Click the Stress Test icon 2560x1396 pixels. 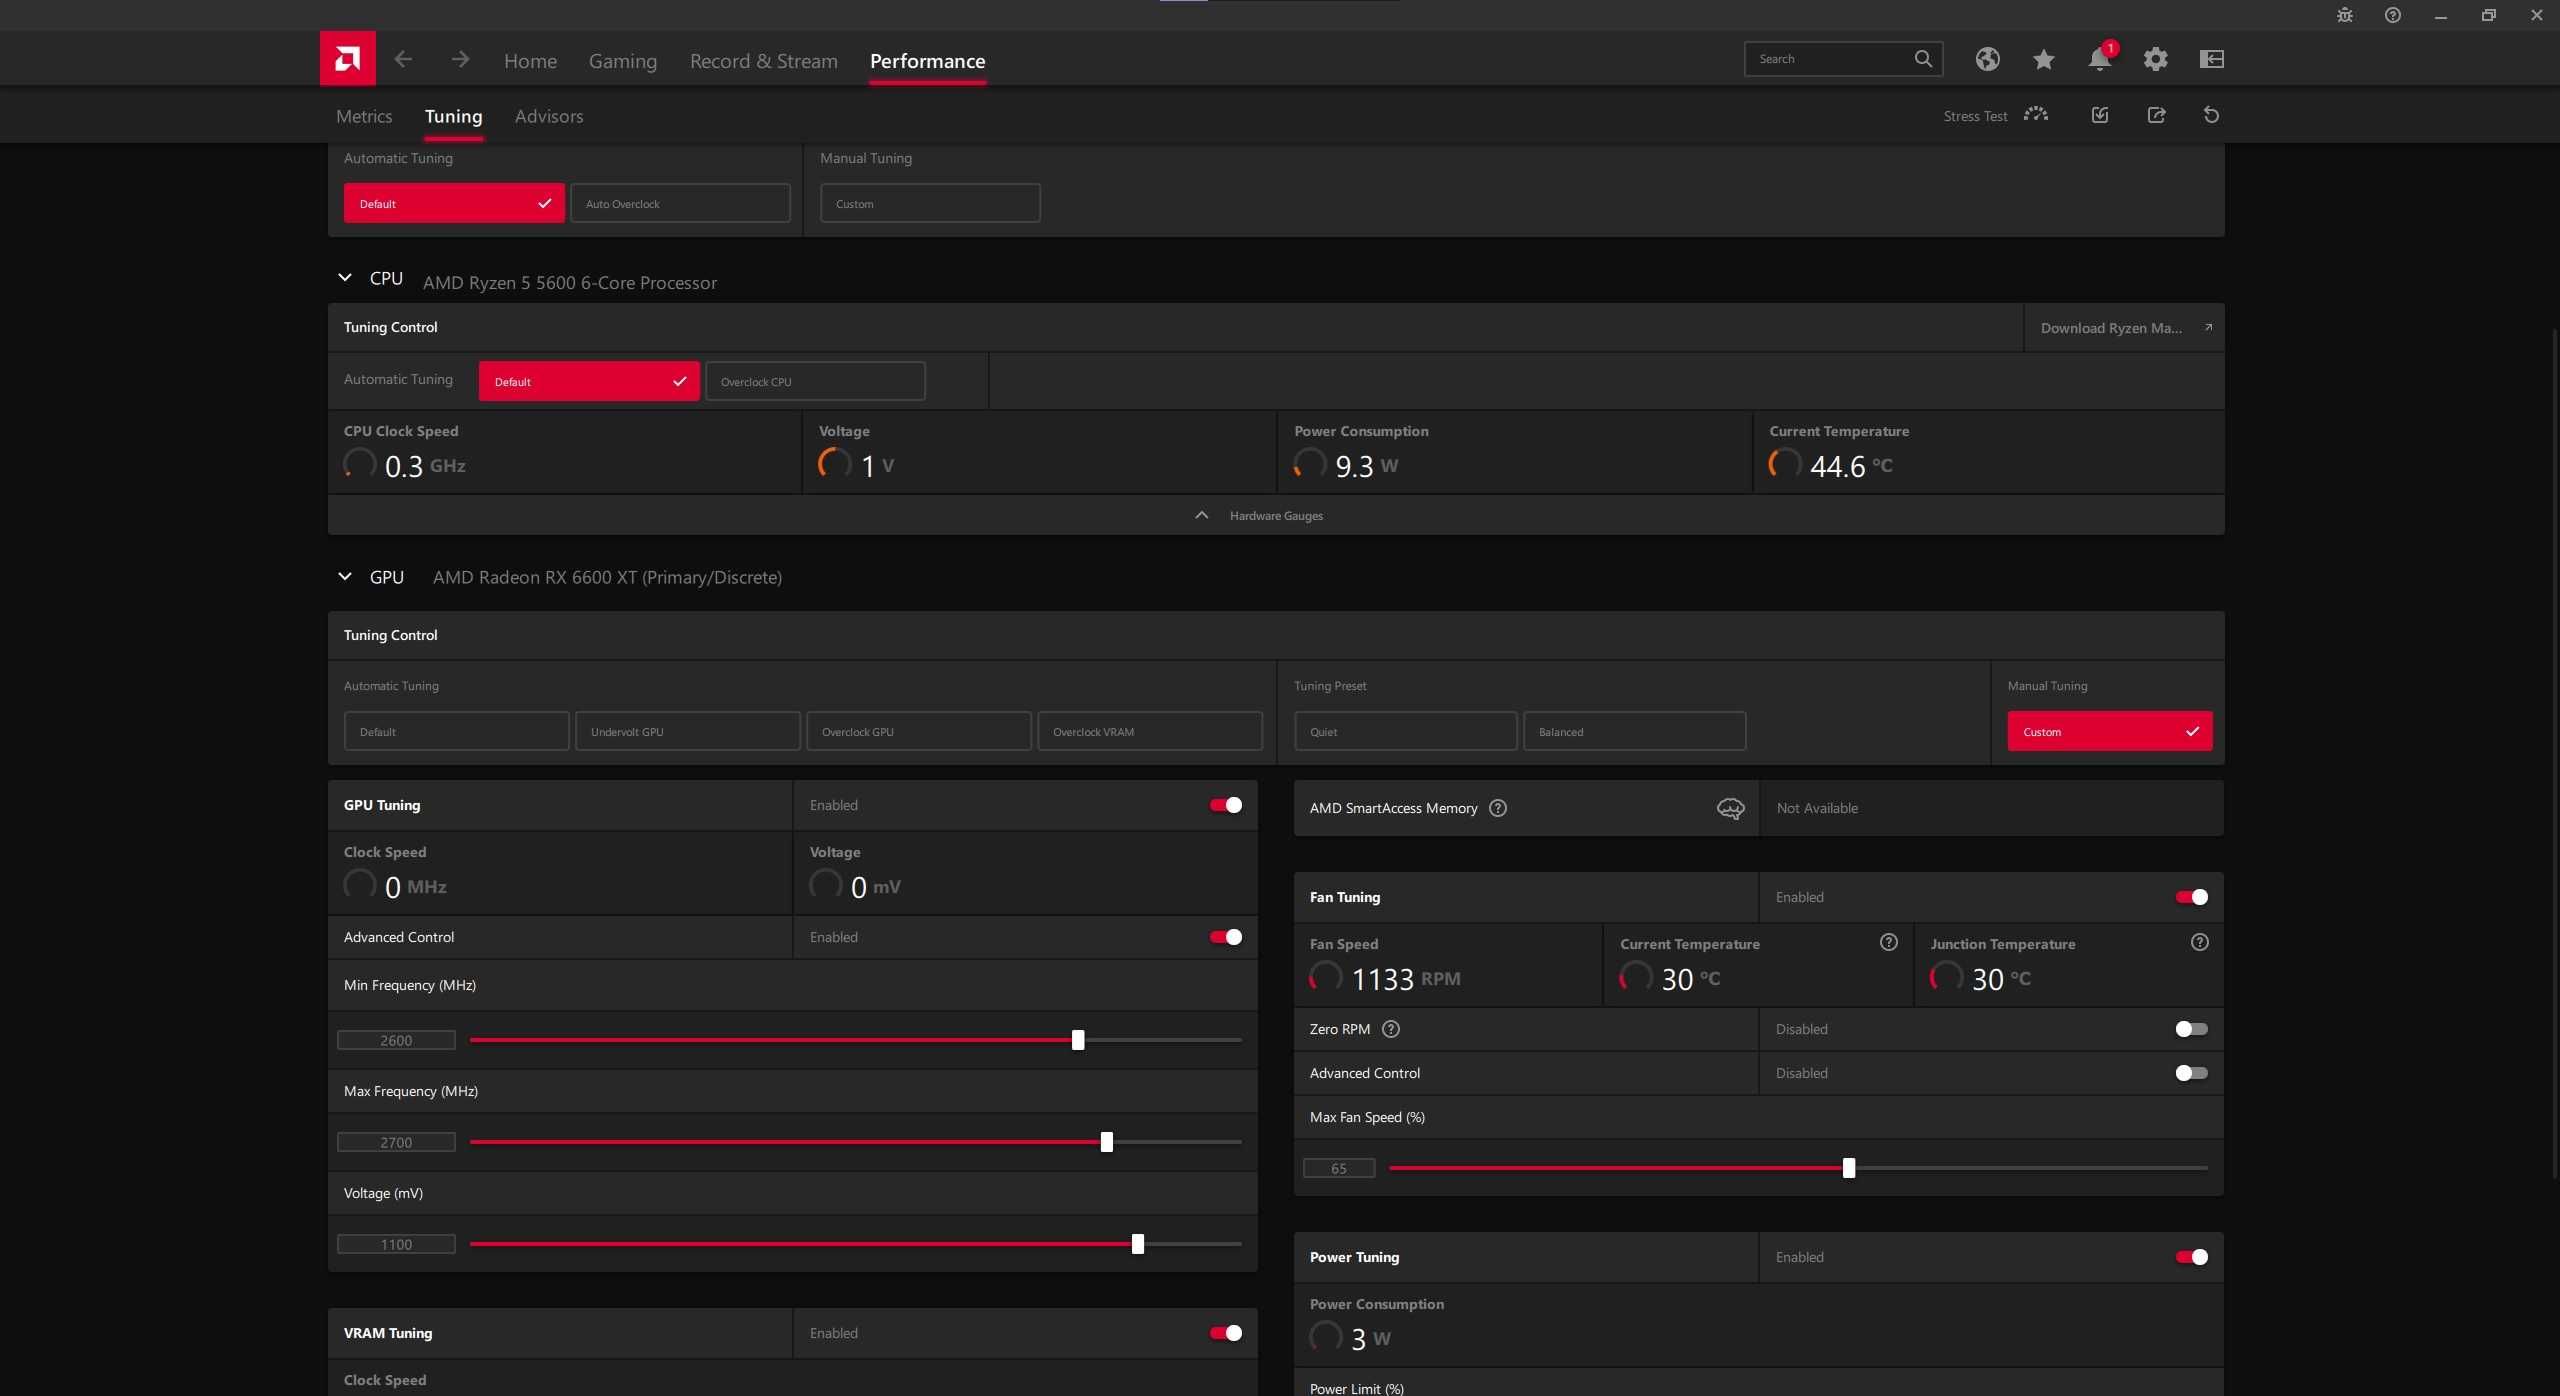2034,115
